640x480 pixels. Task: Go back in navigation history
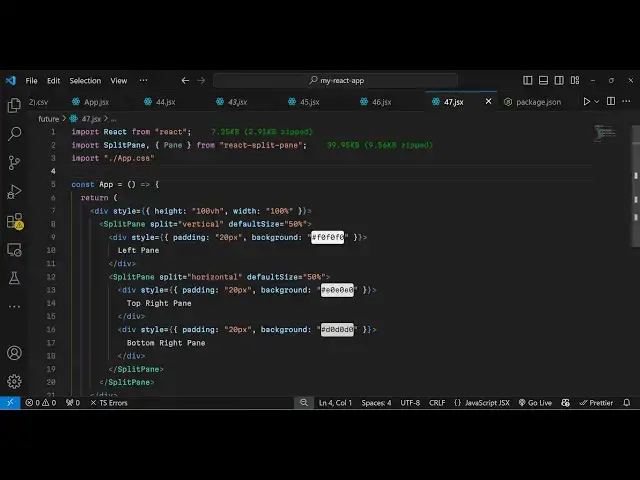point(185,80)
